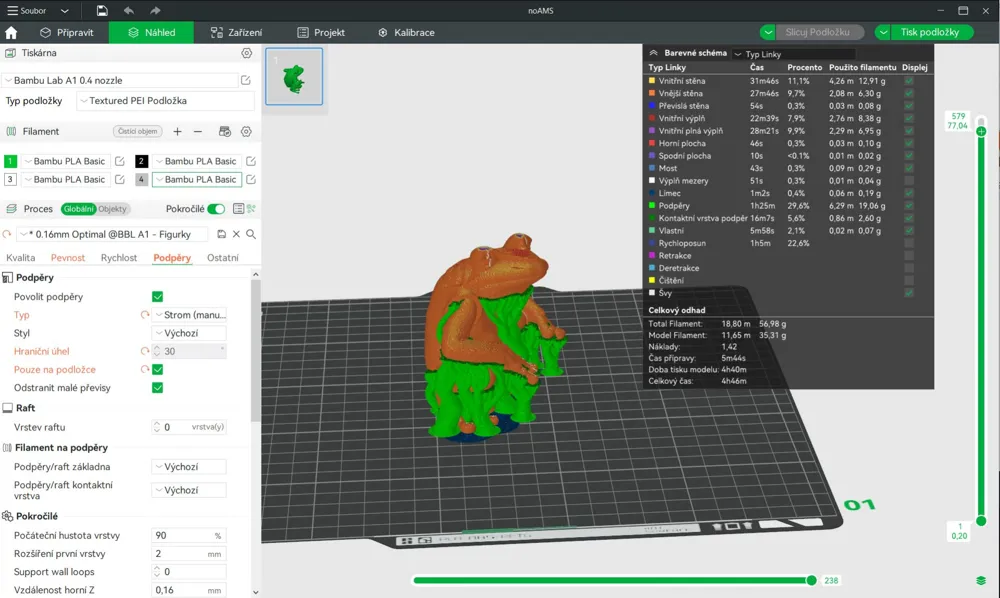Open the Kvalita settings tab

(20, 258)
